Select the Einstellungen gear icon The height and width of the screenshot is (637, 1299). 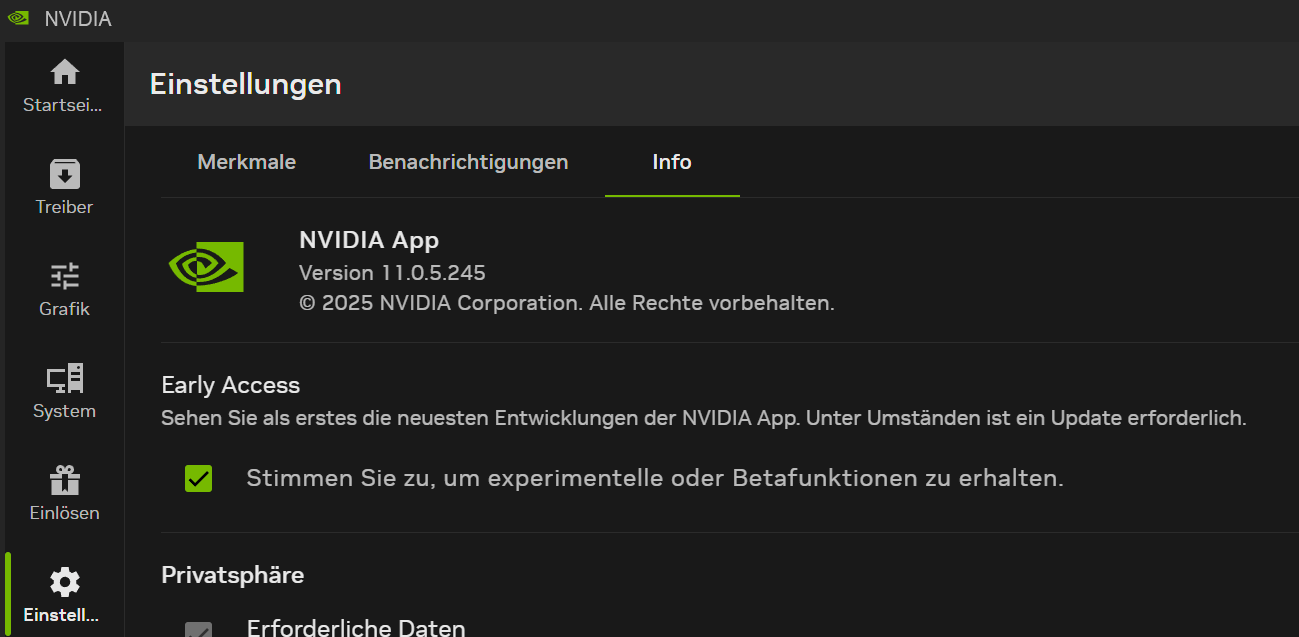click(64, 582)
